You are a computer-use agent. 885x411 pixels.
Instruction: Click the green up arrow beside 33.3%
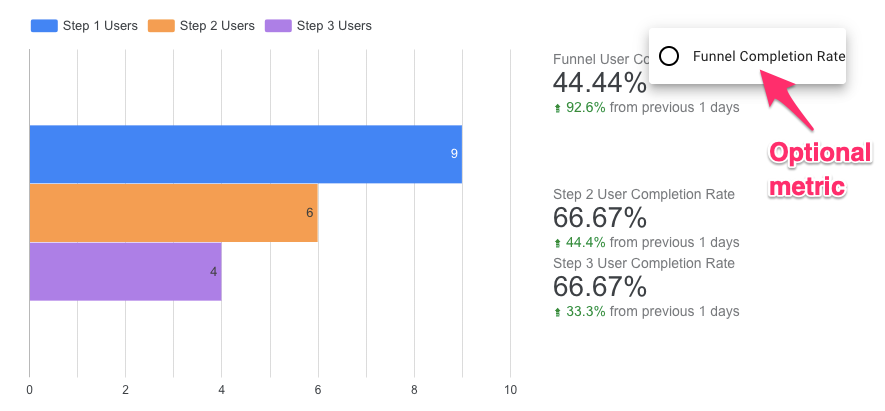tap(557, 312)
